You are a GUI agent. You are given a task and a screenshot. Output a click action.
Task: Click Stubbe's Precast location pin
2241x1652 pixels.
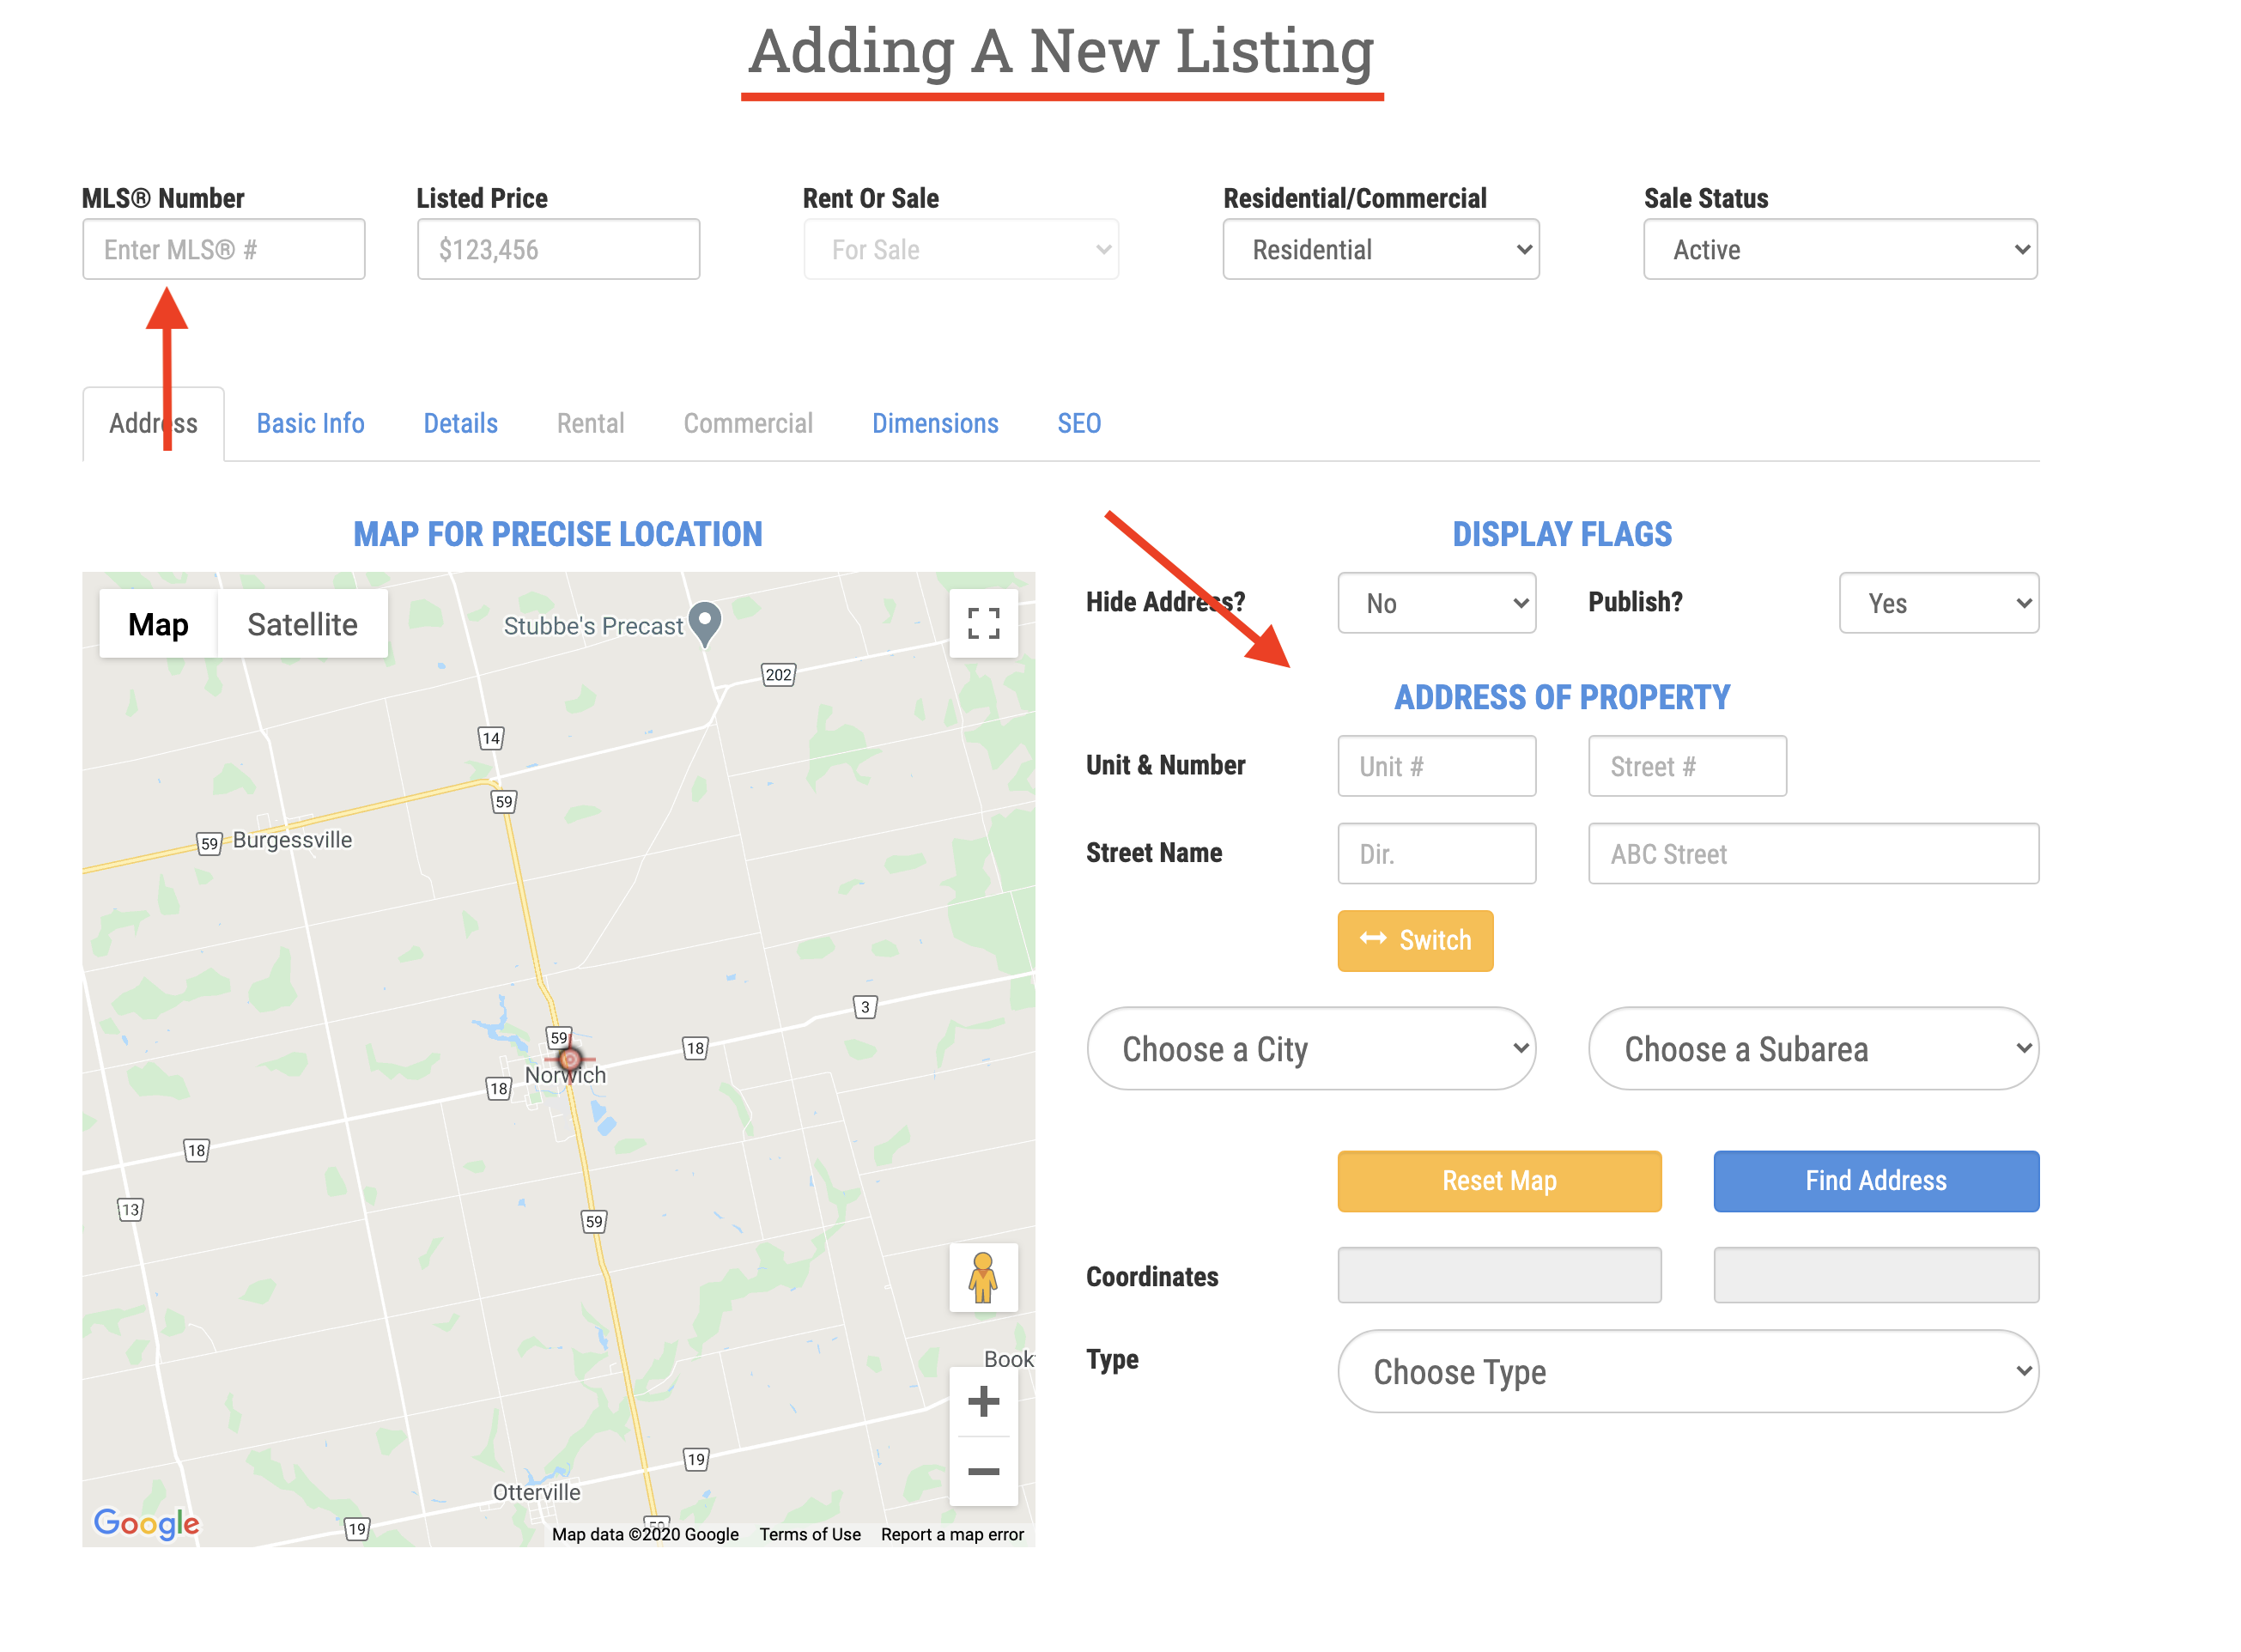pos(705,622)
